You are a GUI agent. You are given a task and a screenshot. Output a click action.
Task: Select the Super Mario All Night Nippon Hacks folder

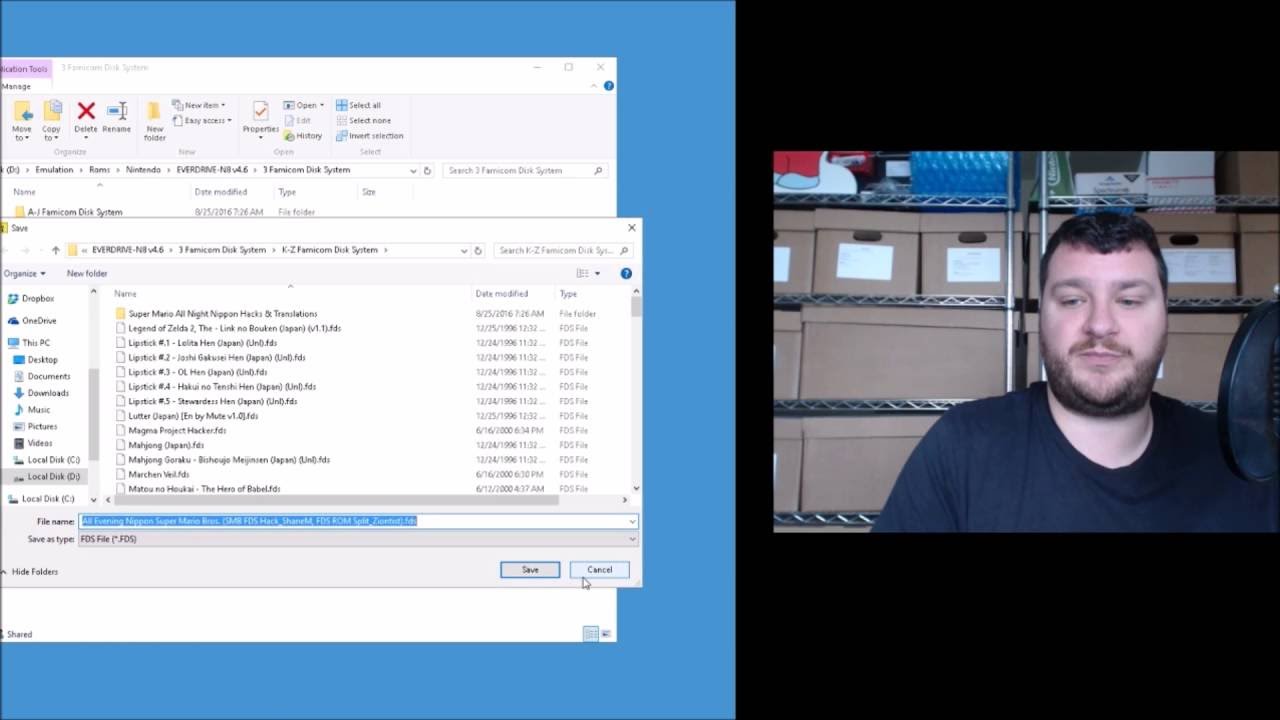tap(223, 313)
